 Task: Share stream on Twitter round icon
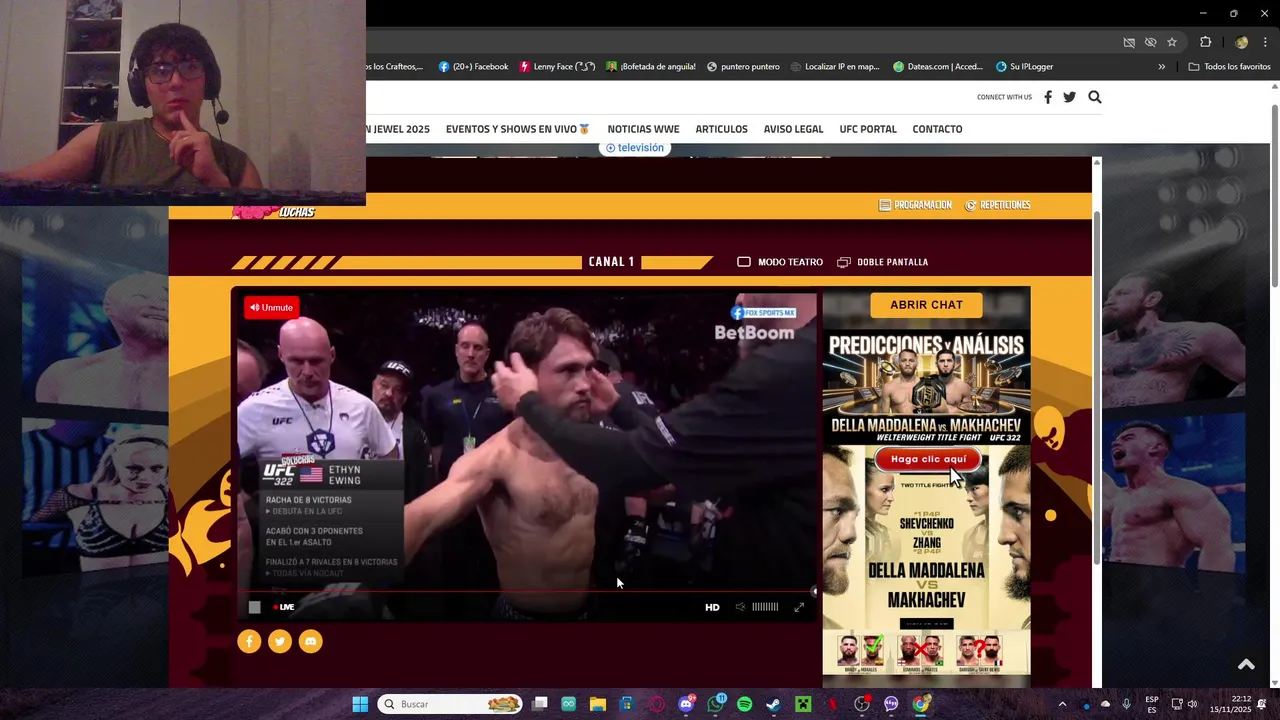point(280,641)
